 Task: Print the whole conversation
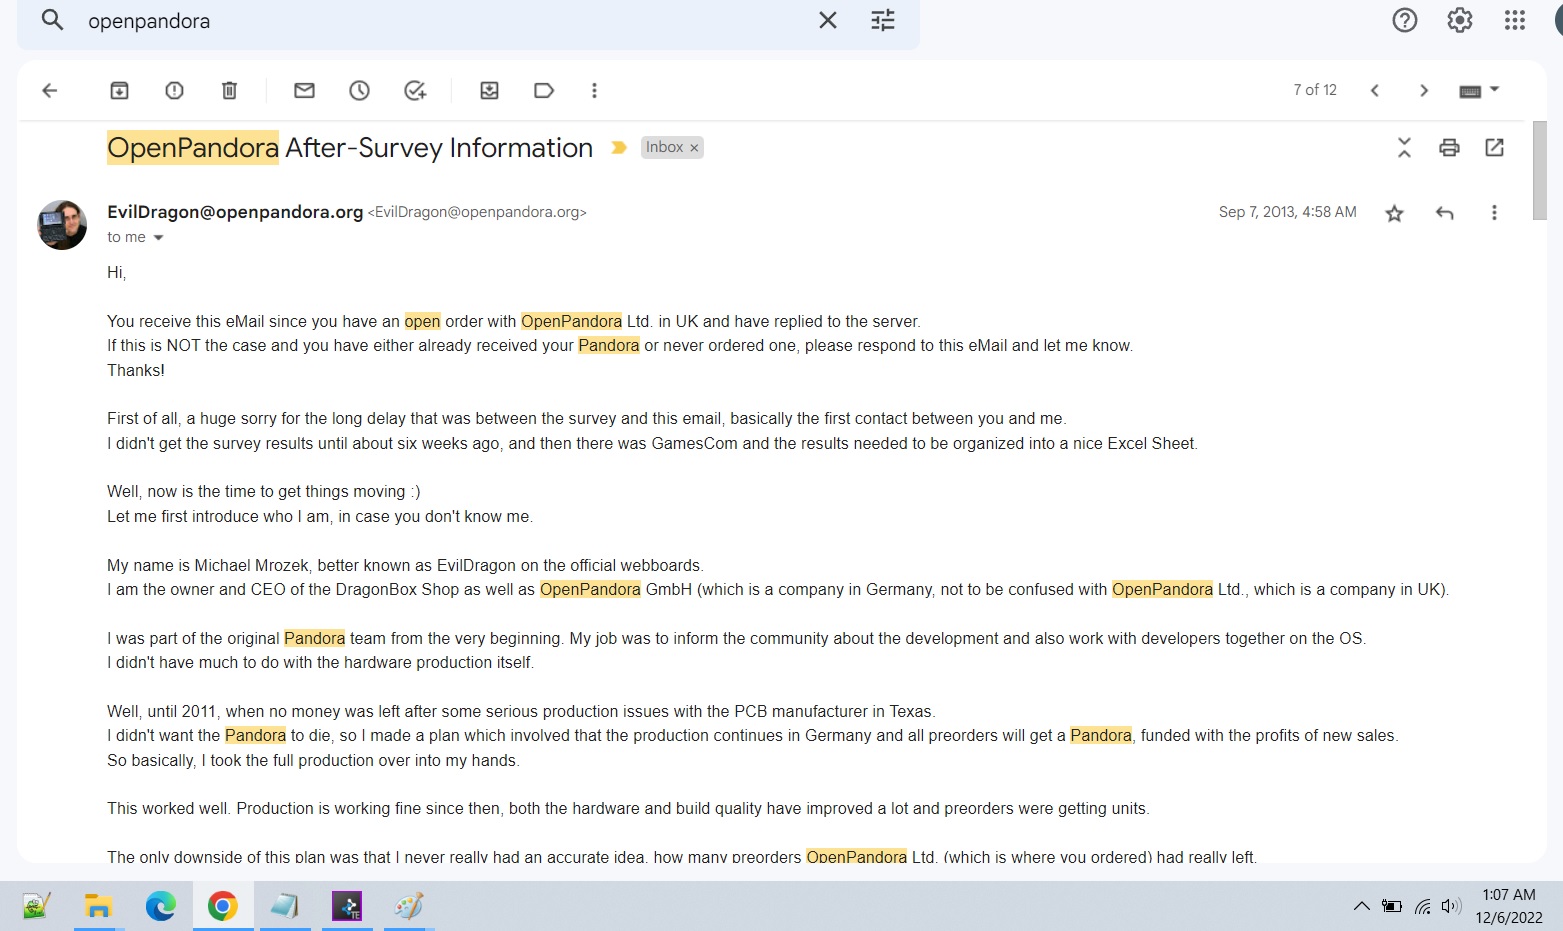click(1449, 148)
